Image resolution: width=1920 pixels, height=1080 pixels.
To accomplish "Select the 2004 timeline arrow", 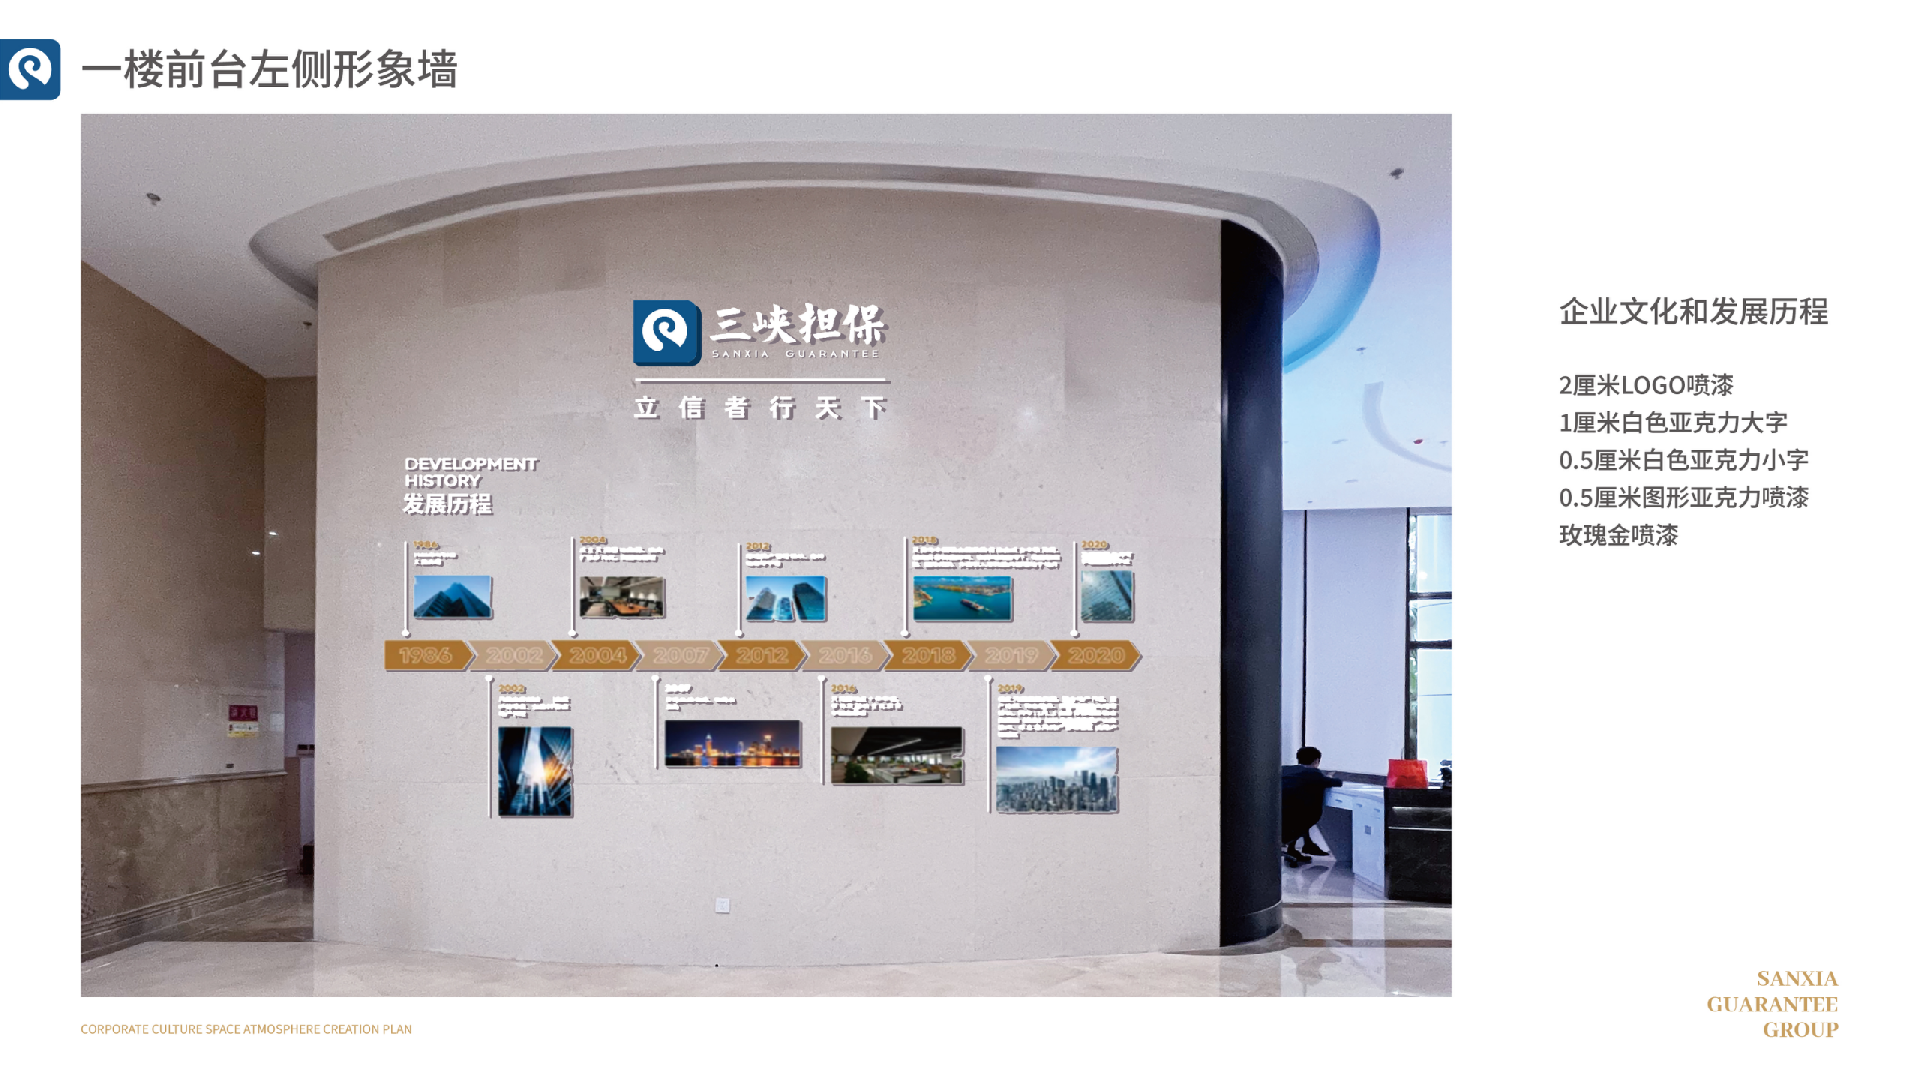I will point(597,656).
